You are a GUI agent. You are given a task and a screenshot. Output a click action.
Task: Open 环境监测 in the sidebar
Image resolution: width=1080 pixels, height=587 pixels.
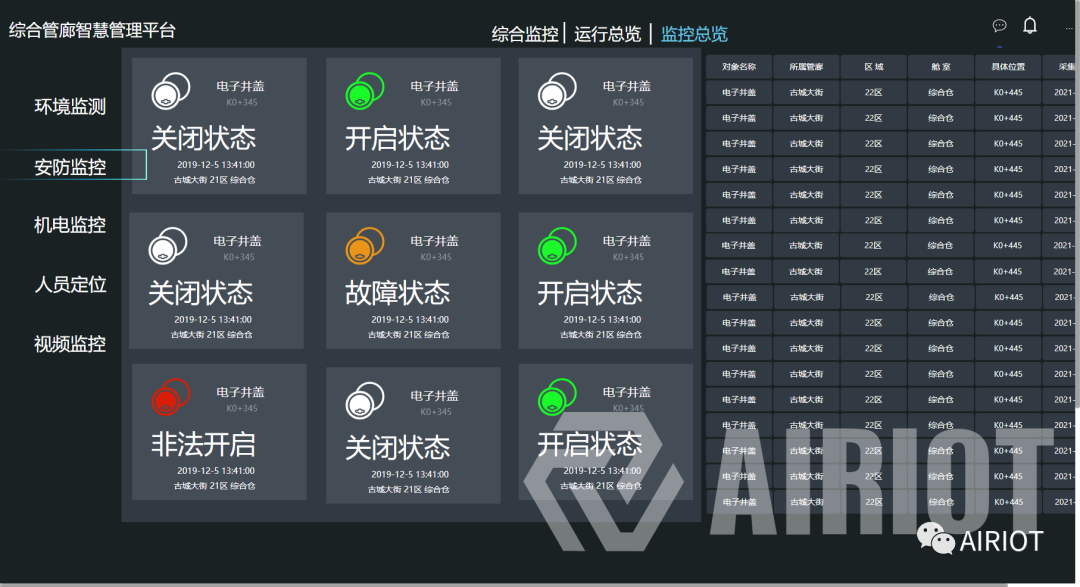tap(70, 107)
